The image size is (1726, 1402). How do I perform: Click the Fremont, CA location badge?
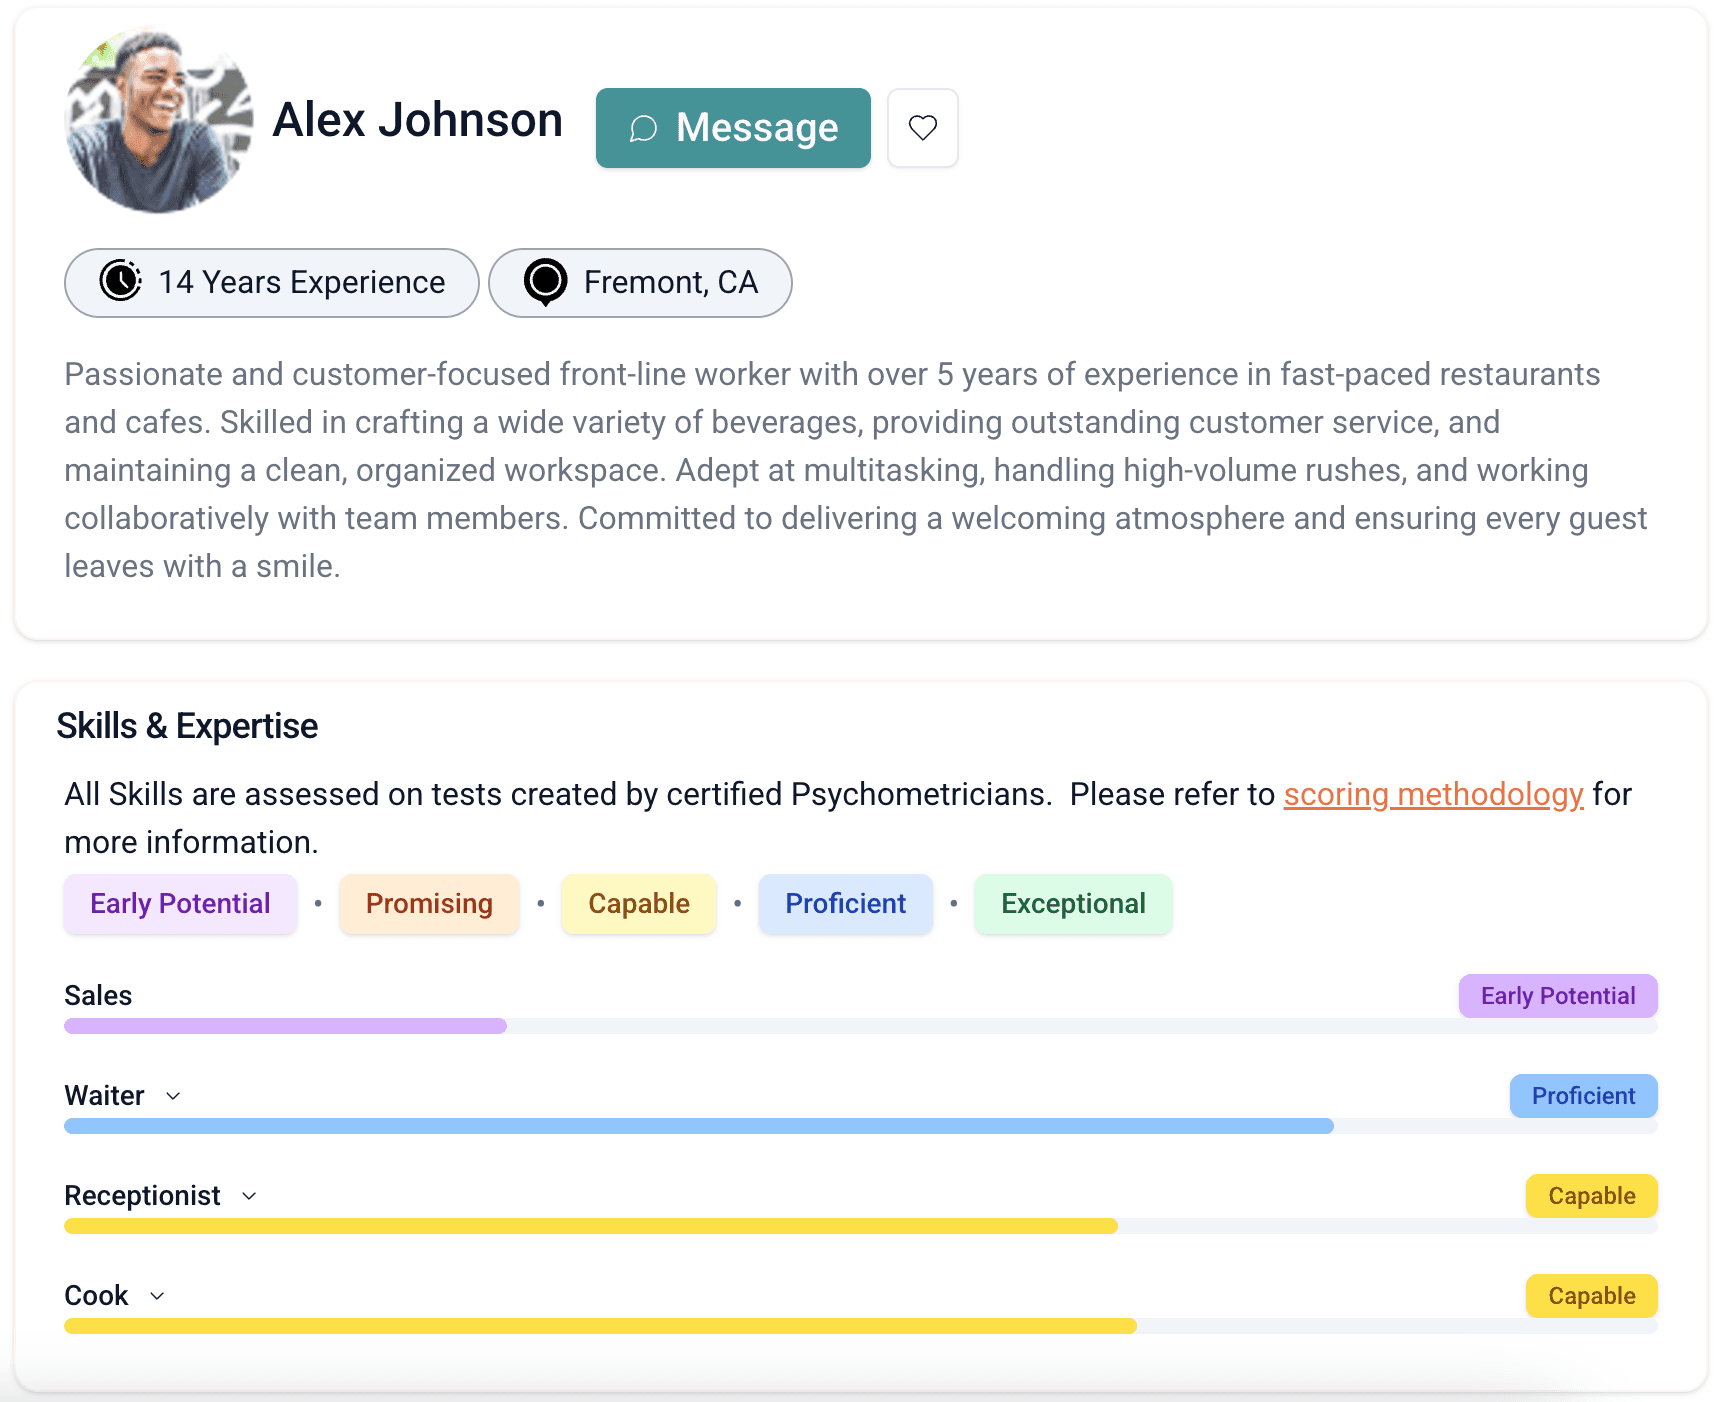640,283
